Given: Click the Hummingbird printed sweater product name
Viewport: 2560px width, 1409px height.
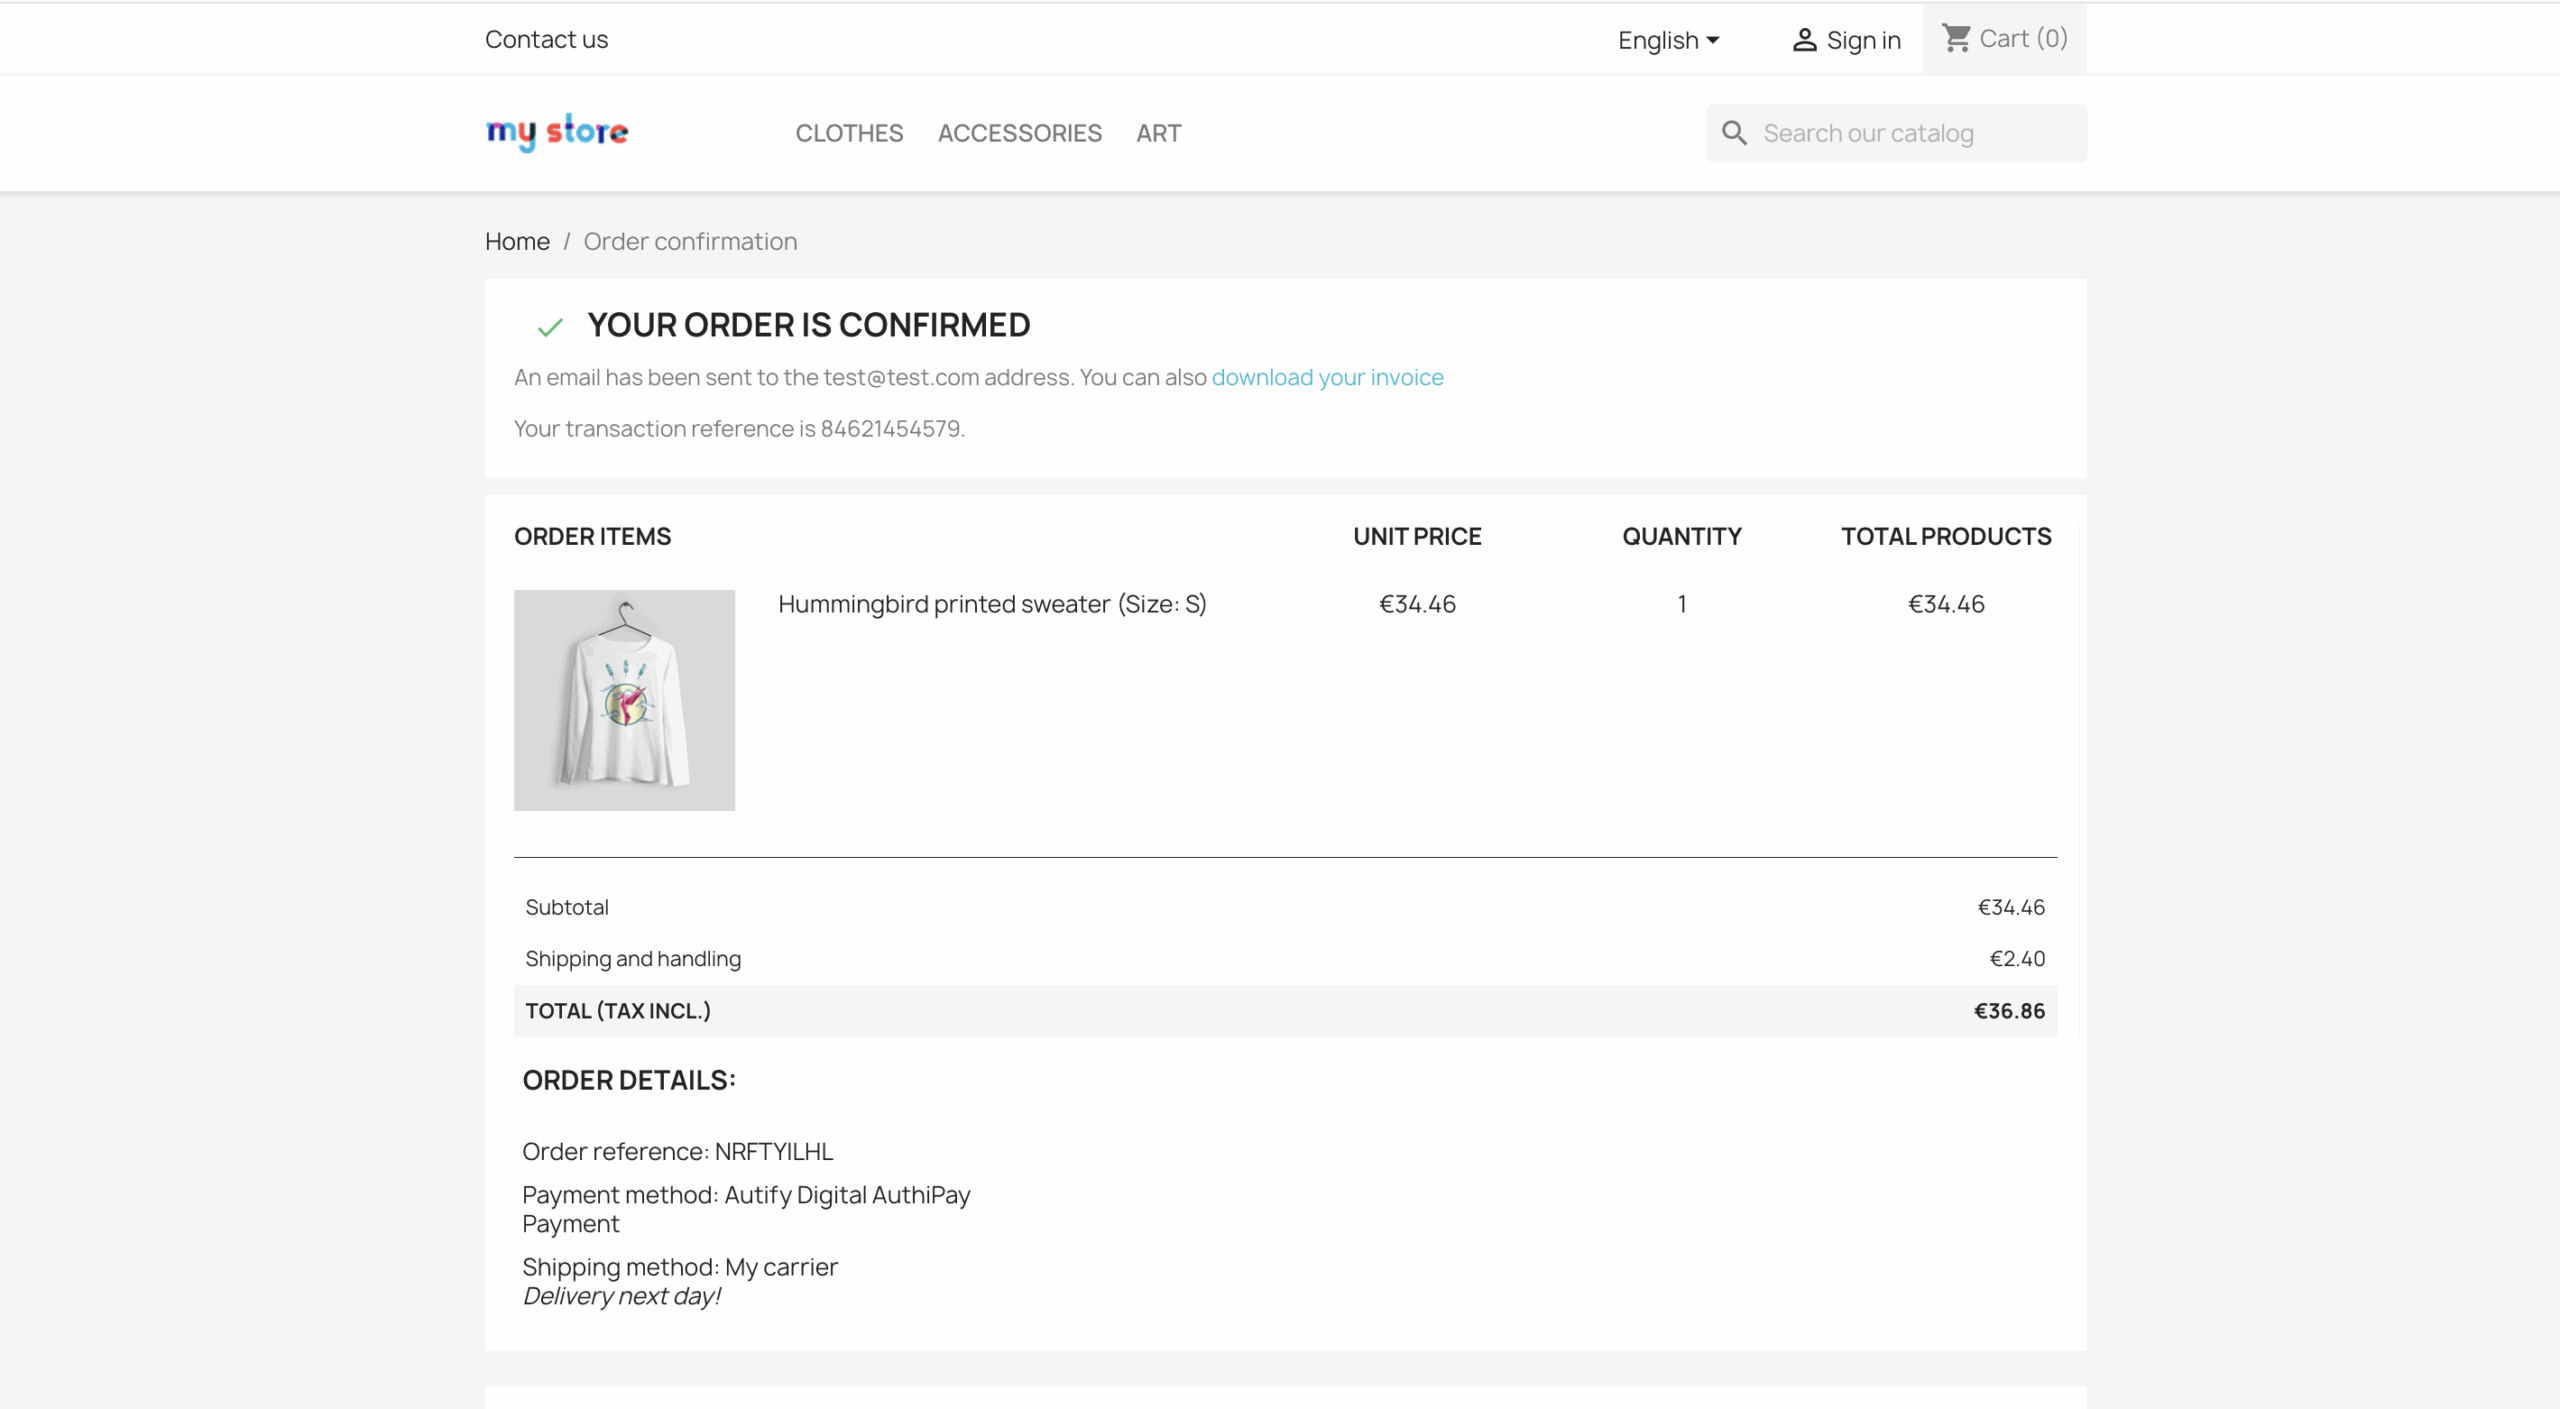Looking at the screenshot, I should click(x=992, y=604).
